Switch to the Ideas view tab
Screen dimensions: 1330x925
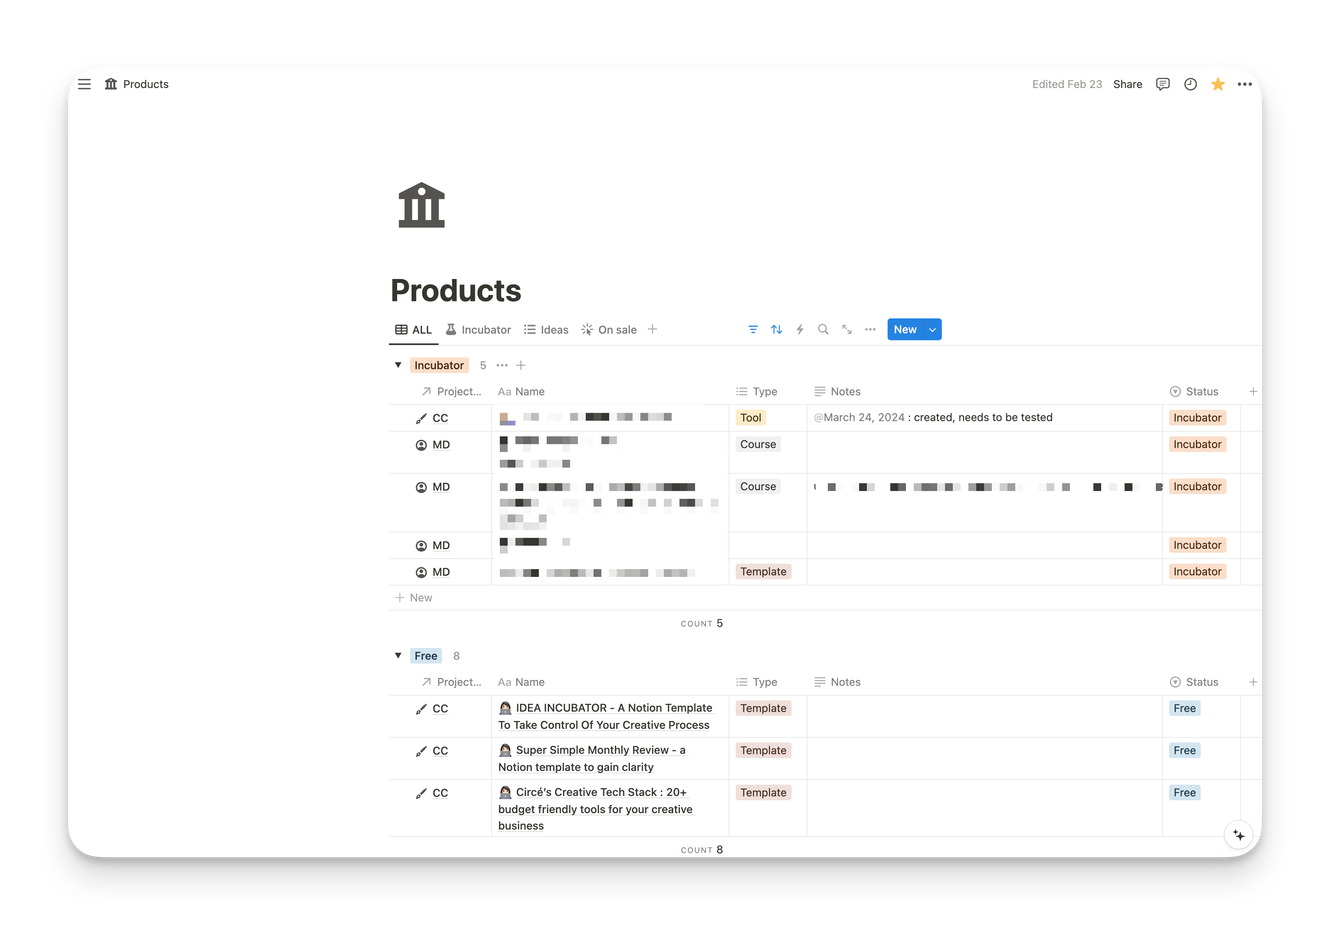pos(546,330)
